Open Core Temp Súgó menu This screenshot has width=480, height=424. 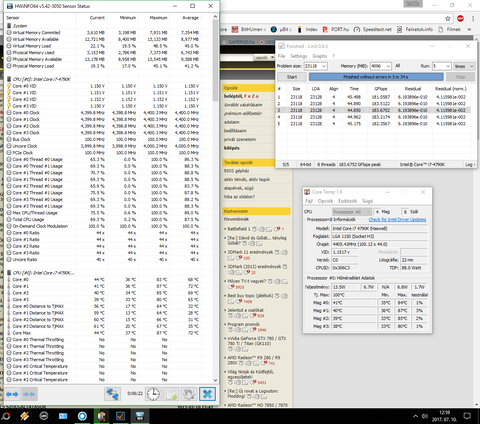pyautogui.click(x=367, y=201)
